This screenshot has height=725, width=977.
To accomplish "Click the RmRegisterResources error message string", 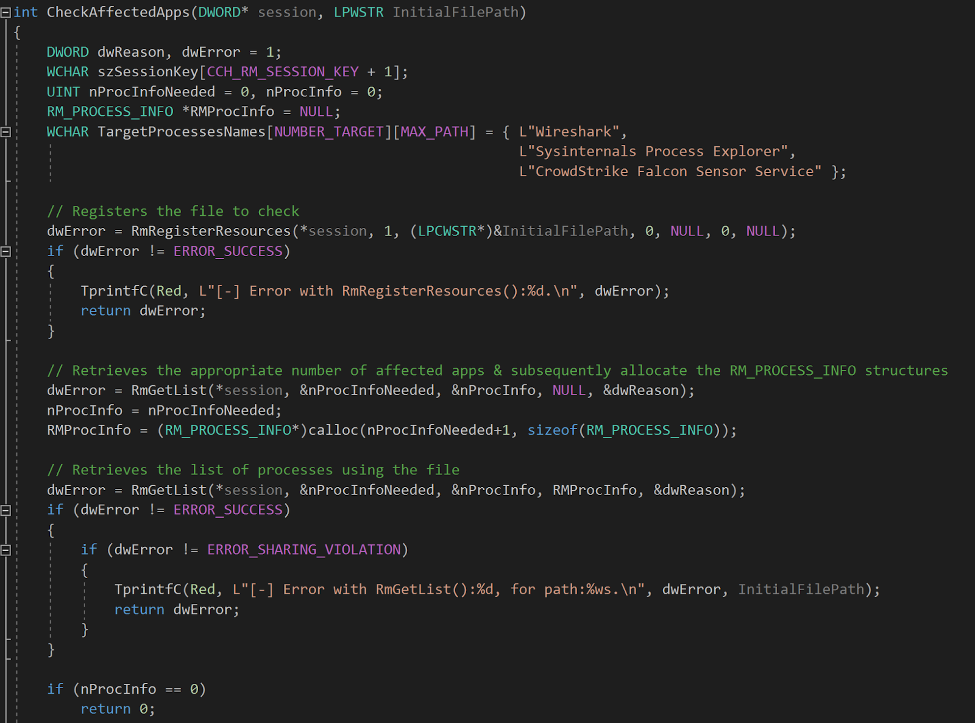I will click(x=388, y=291).
